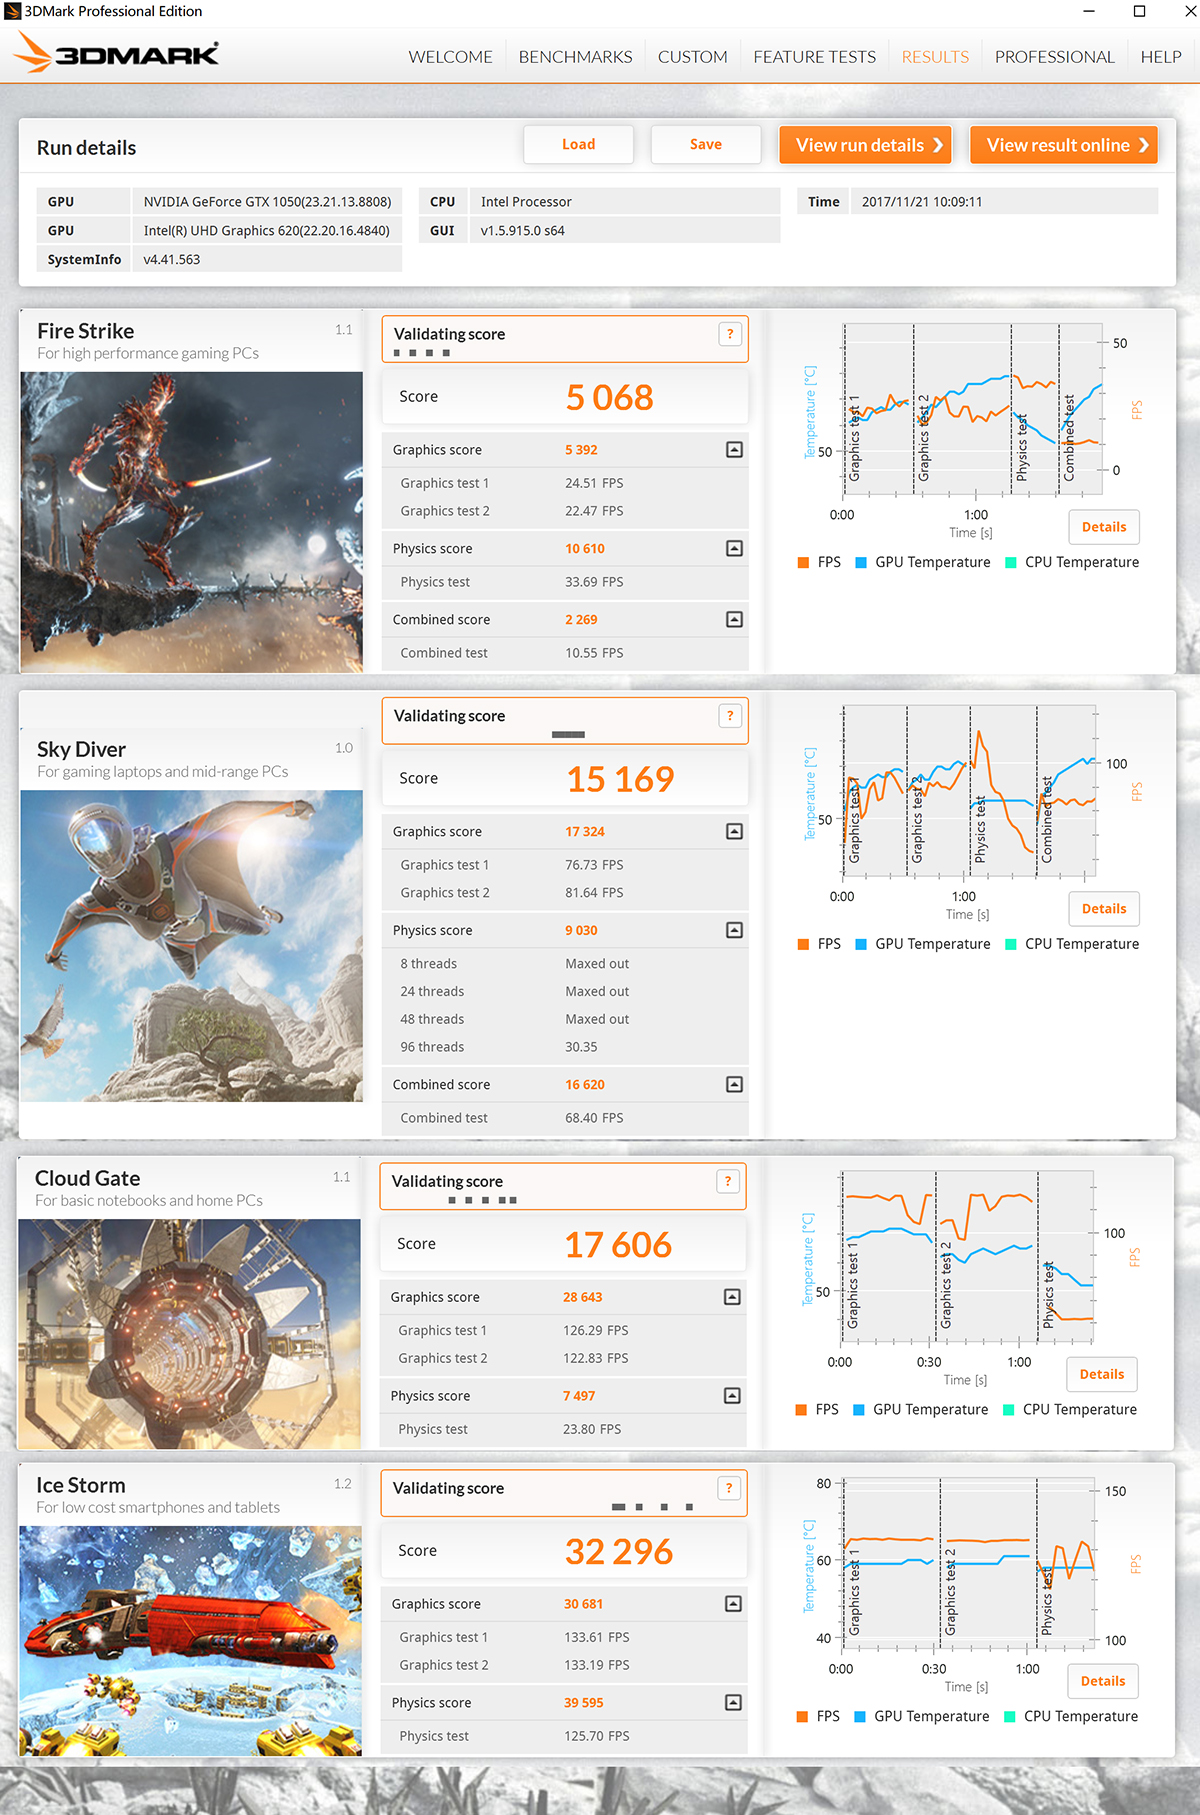Open Ice Storm chart Details
Screen dimensions: 1200x1815
[x=1103, y=1681]
